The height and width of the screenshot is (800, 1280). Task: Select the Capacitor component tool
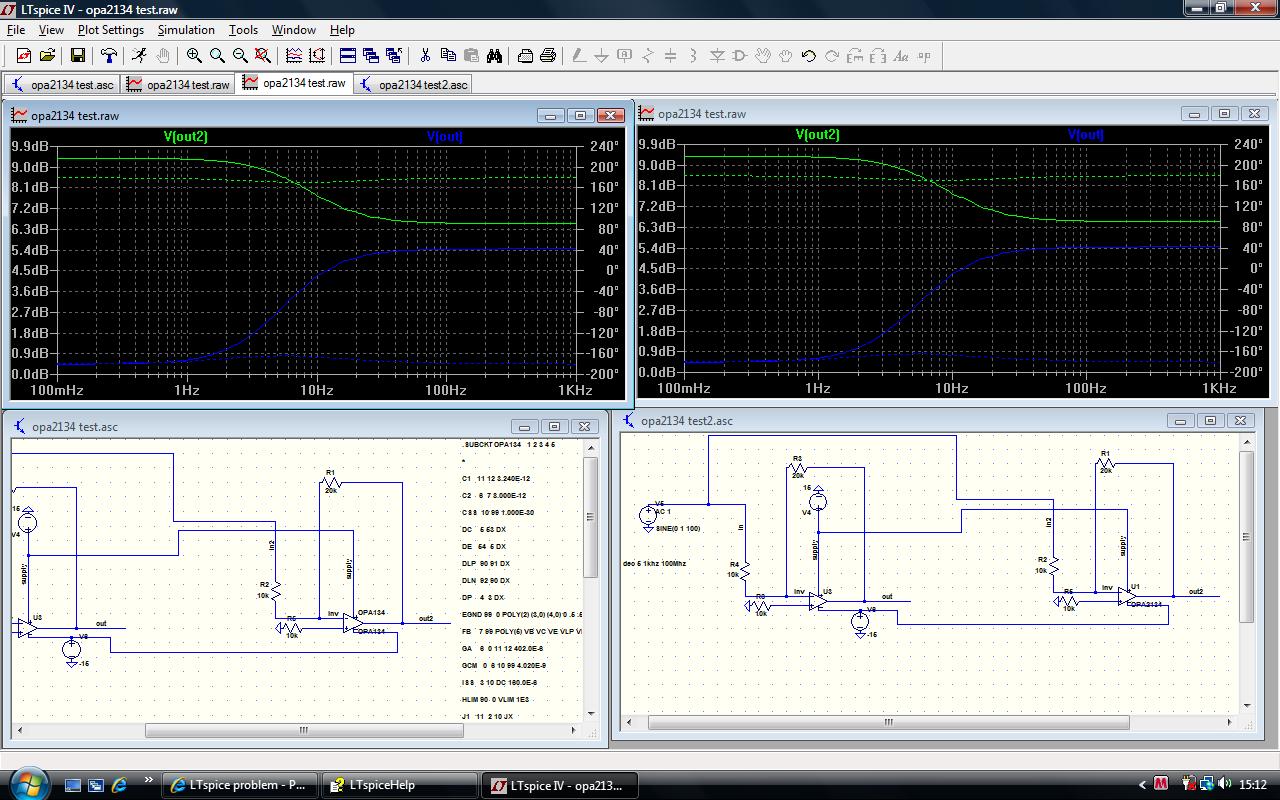pyautogui.click(x=671, y=56)
